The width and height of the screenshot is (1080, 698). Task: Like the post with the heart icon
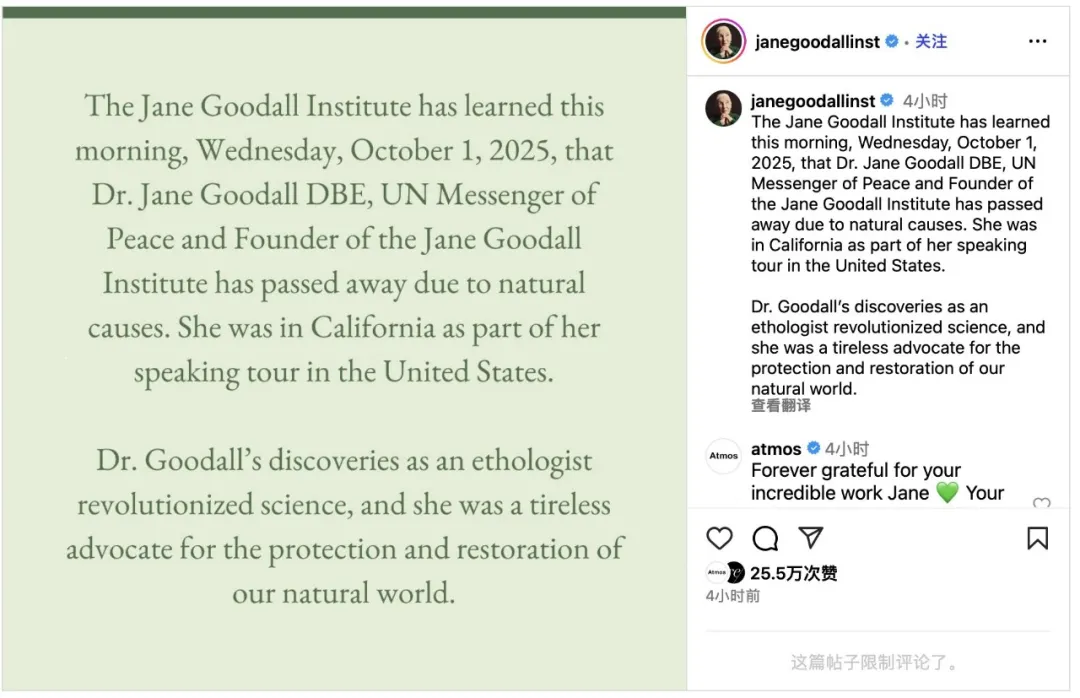(x=720, y=538)
